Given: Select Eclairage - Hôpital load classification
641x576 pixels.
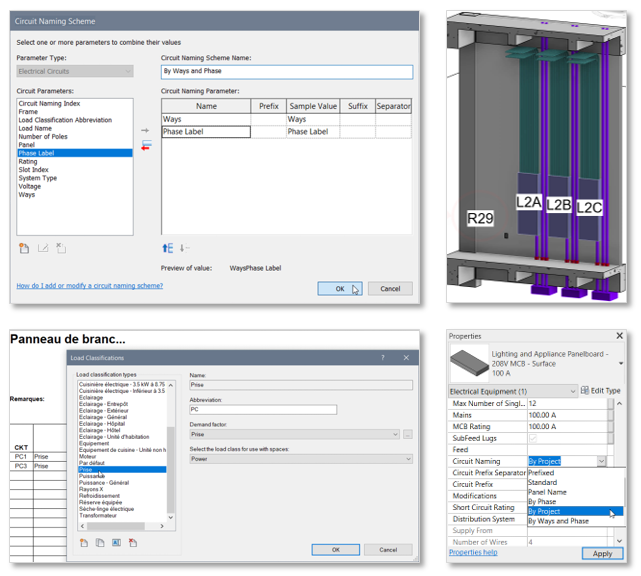Looking at the screenshot, I should (x=102, y=424).
